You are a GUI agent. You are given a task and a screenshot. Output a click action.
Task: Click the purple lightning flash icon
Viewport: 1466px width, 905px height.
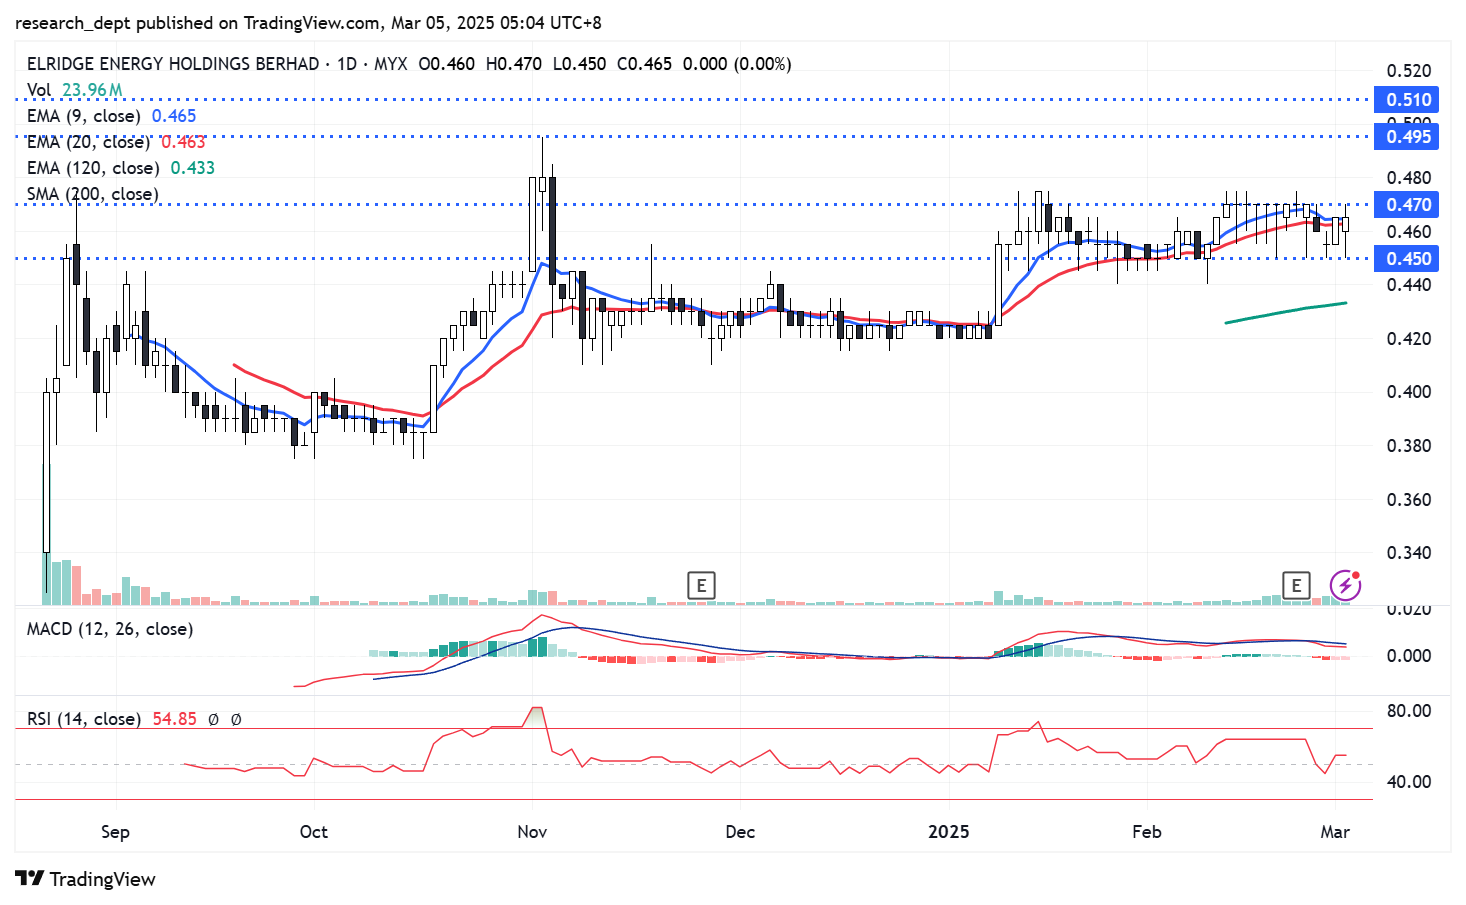1345,585
